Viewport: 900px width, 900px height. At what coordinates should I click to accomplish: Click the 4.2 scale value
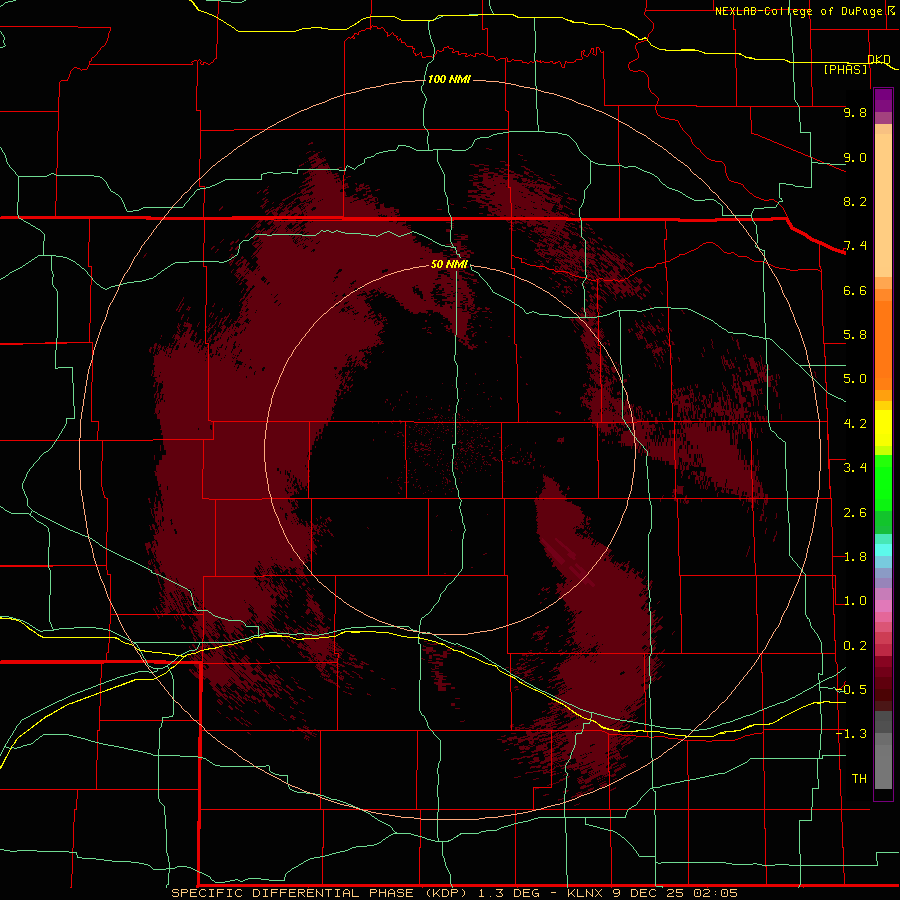855,424
